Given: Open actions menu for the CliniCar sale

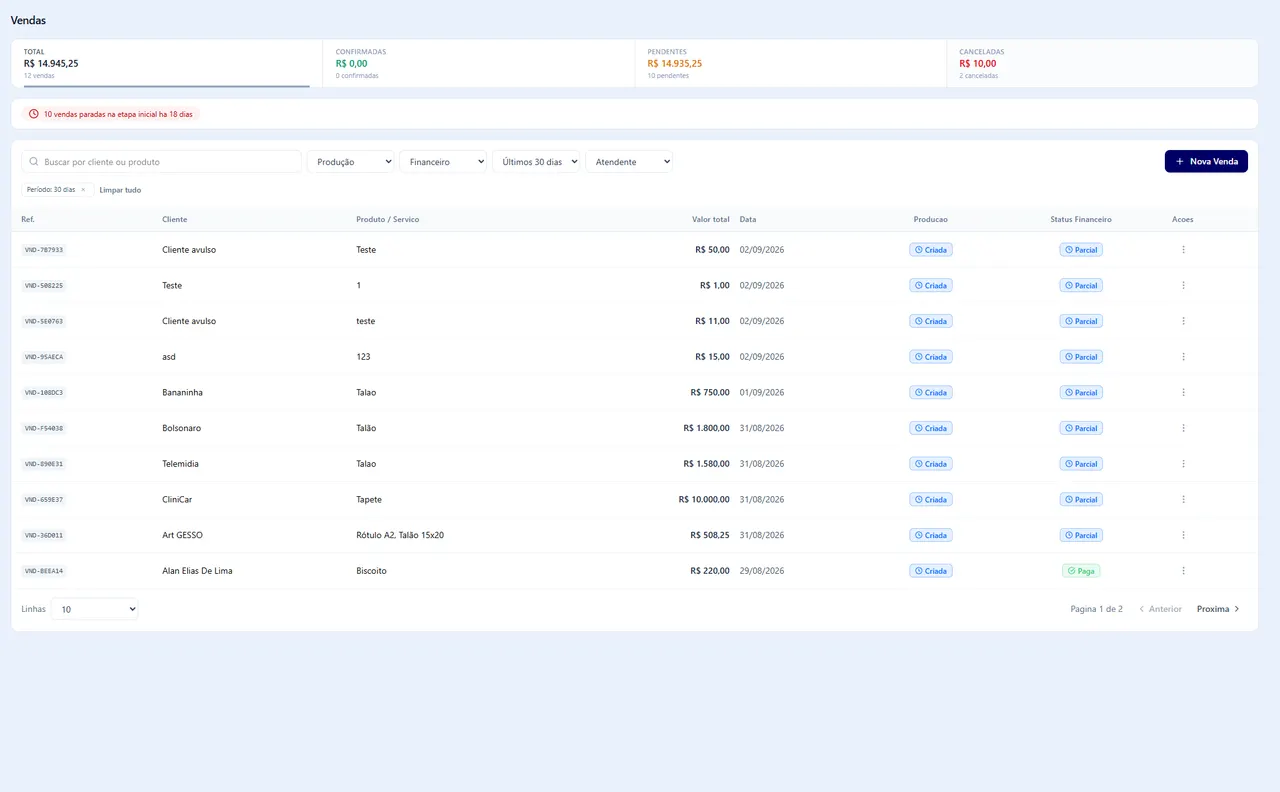Looking at the screenshot, I should (x=1183, y=500).
